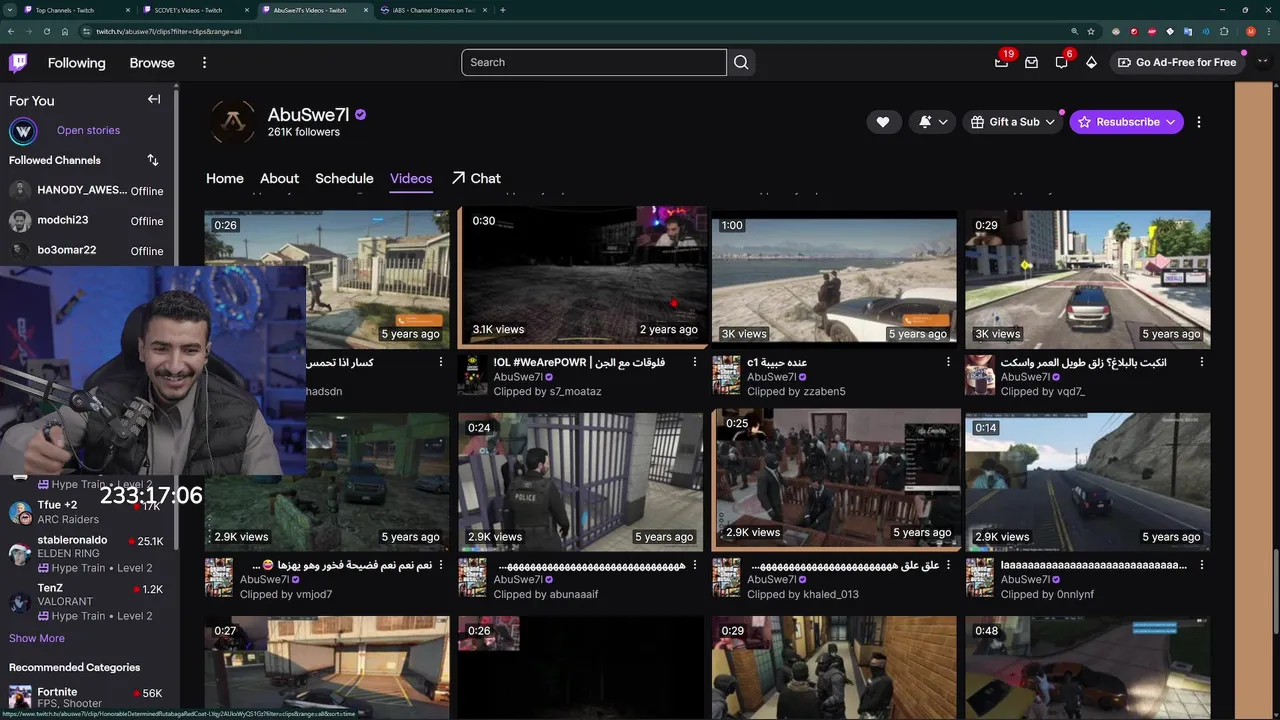
Task: Open the Get Bits diamond icon
Action: (x=1091, y=62)
